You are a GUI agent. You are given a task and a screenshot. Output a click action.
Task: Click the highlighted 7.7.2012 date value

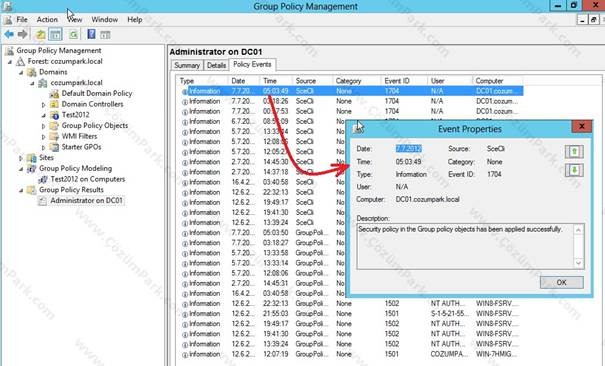[409, 149]
